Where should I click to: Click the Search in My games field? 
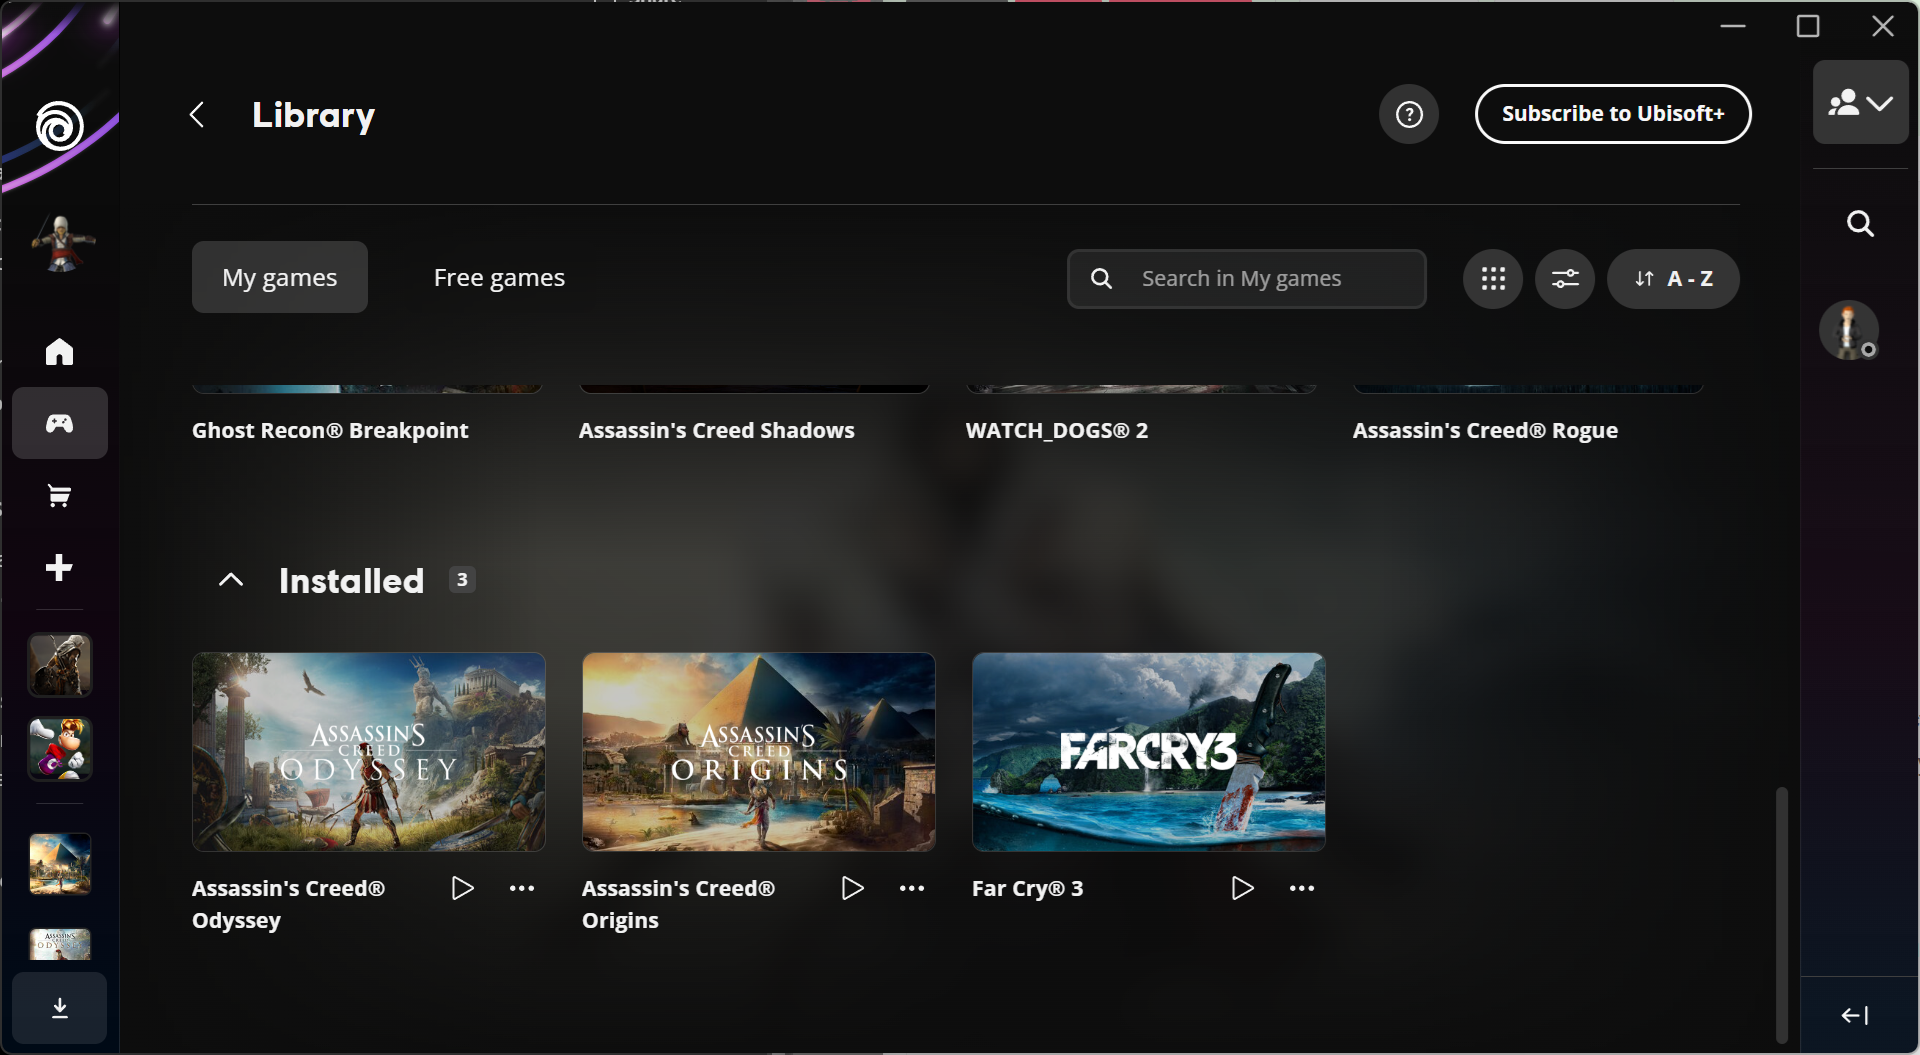1247,279
